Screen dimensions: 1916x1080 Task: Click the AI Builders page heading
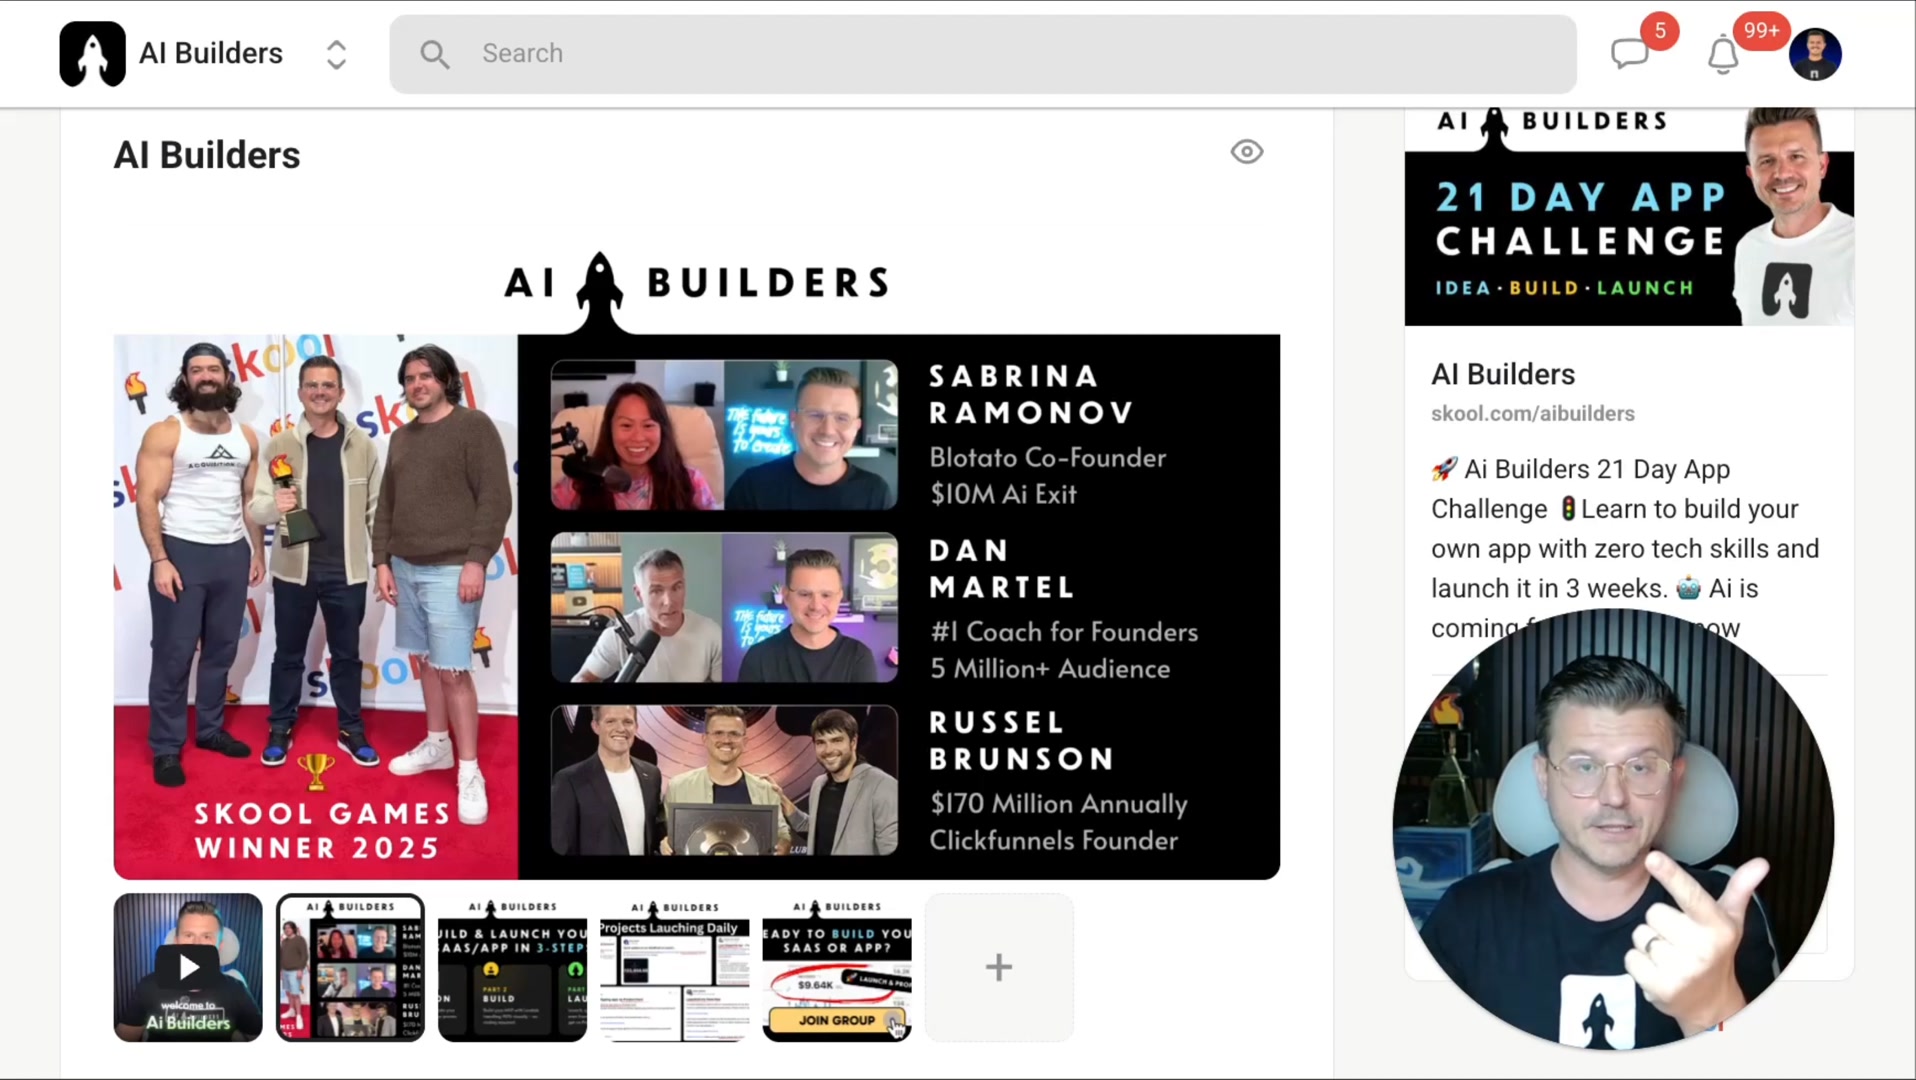tap(207, 155)
